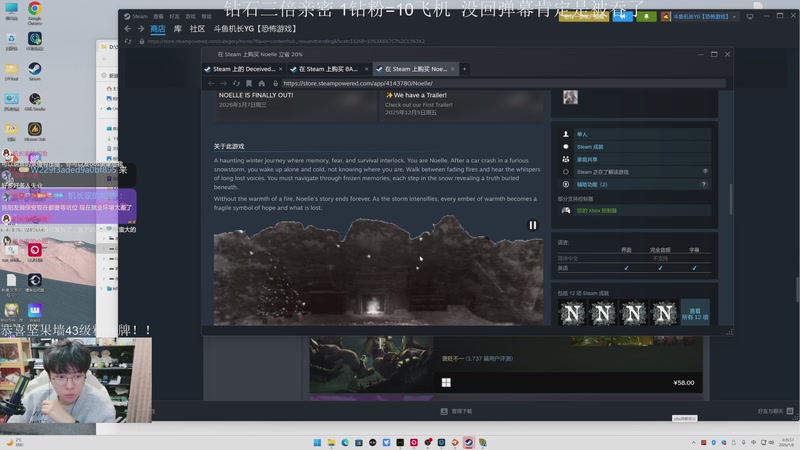Open home page in popup browser

[261, 83]
